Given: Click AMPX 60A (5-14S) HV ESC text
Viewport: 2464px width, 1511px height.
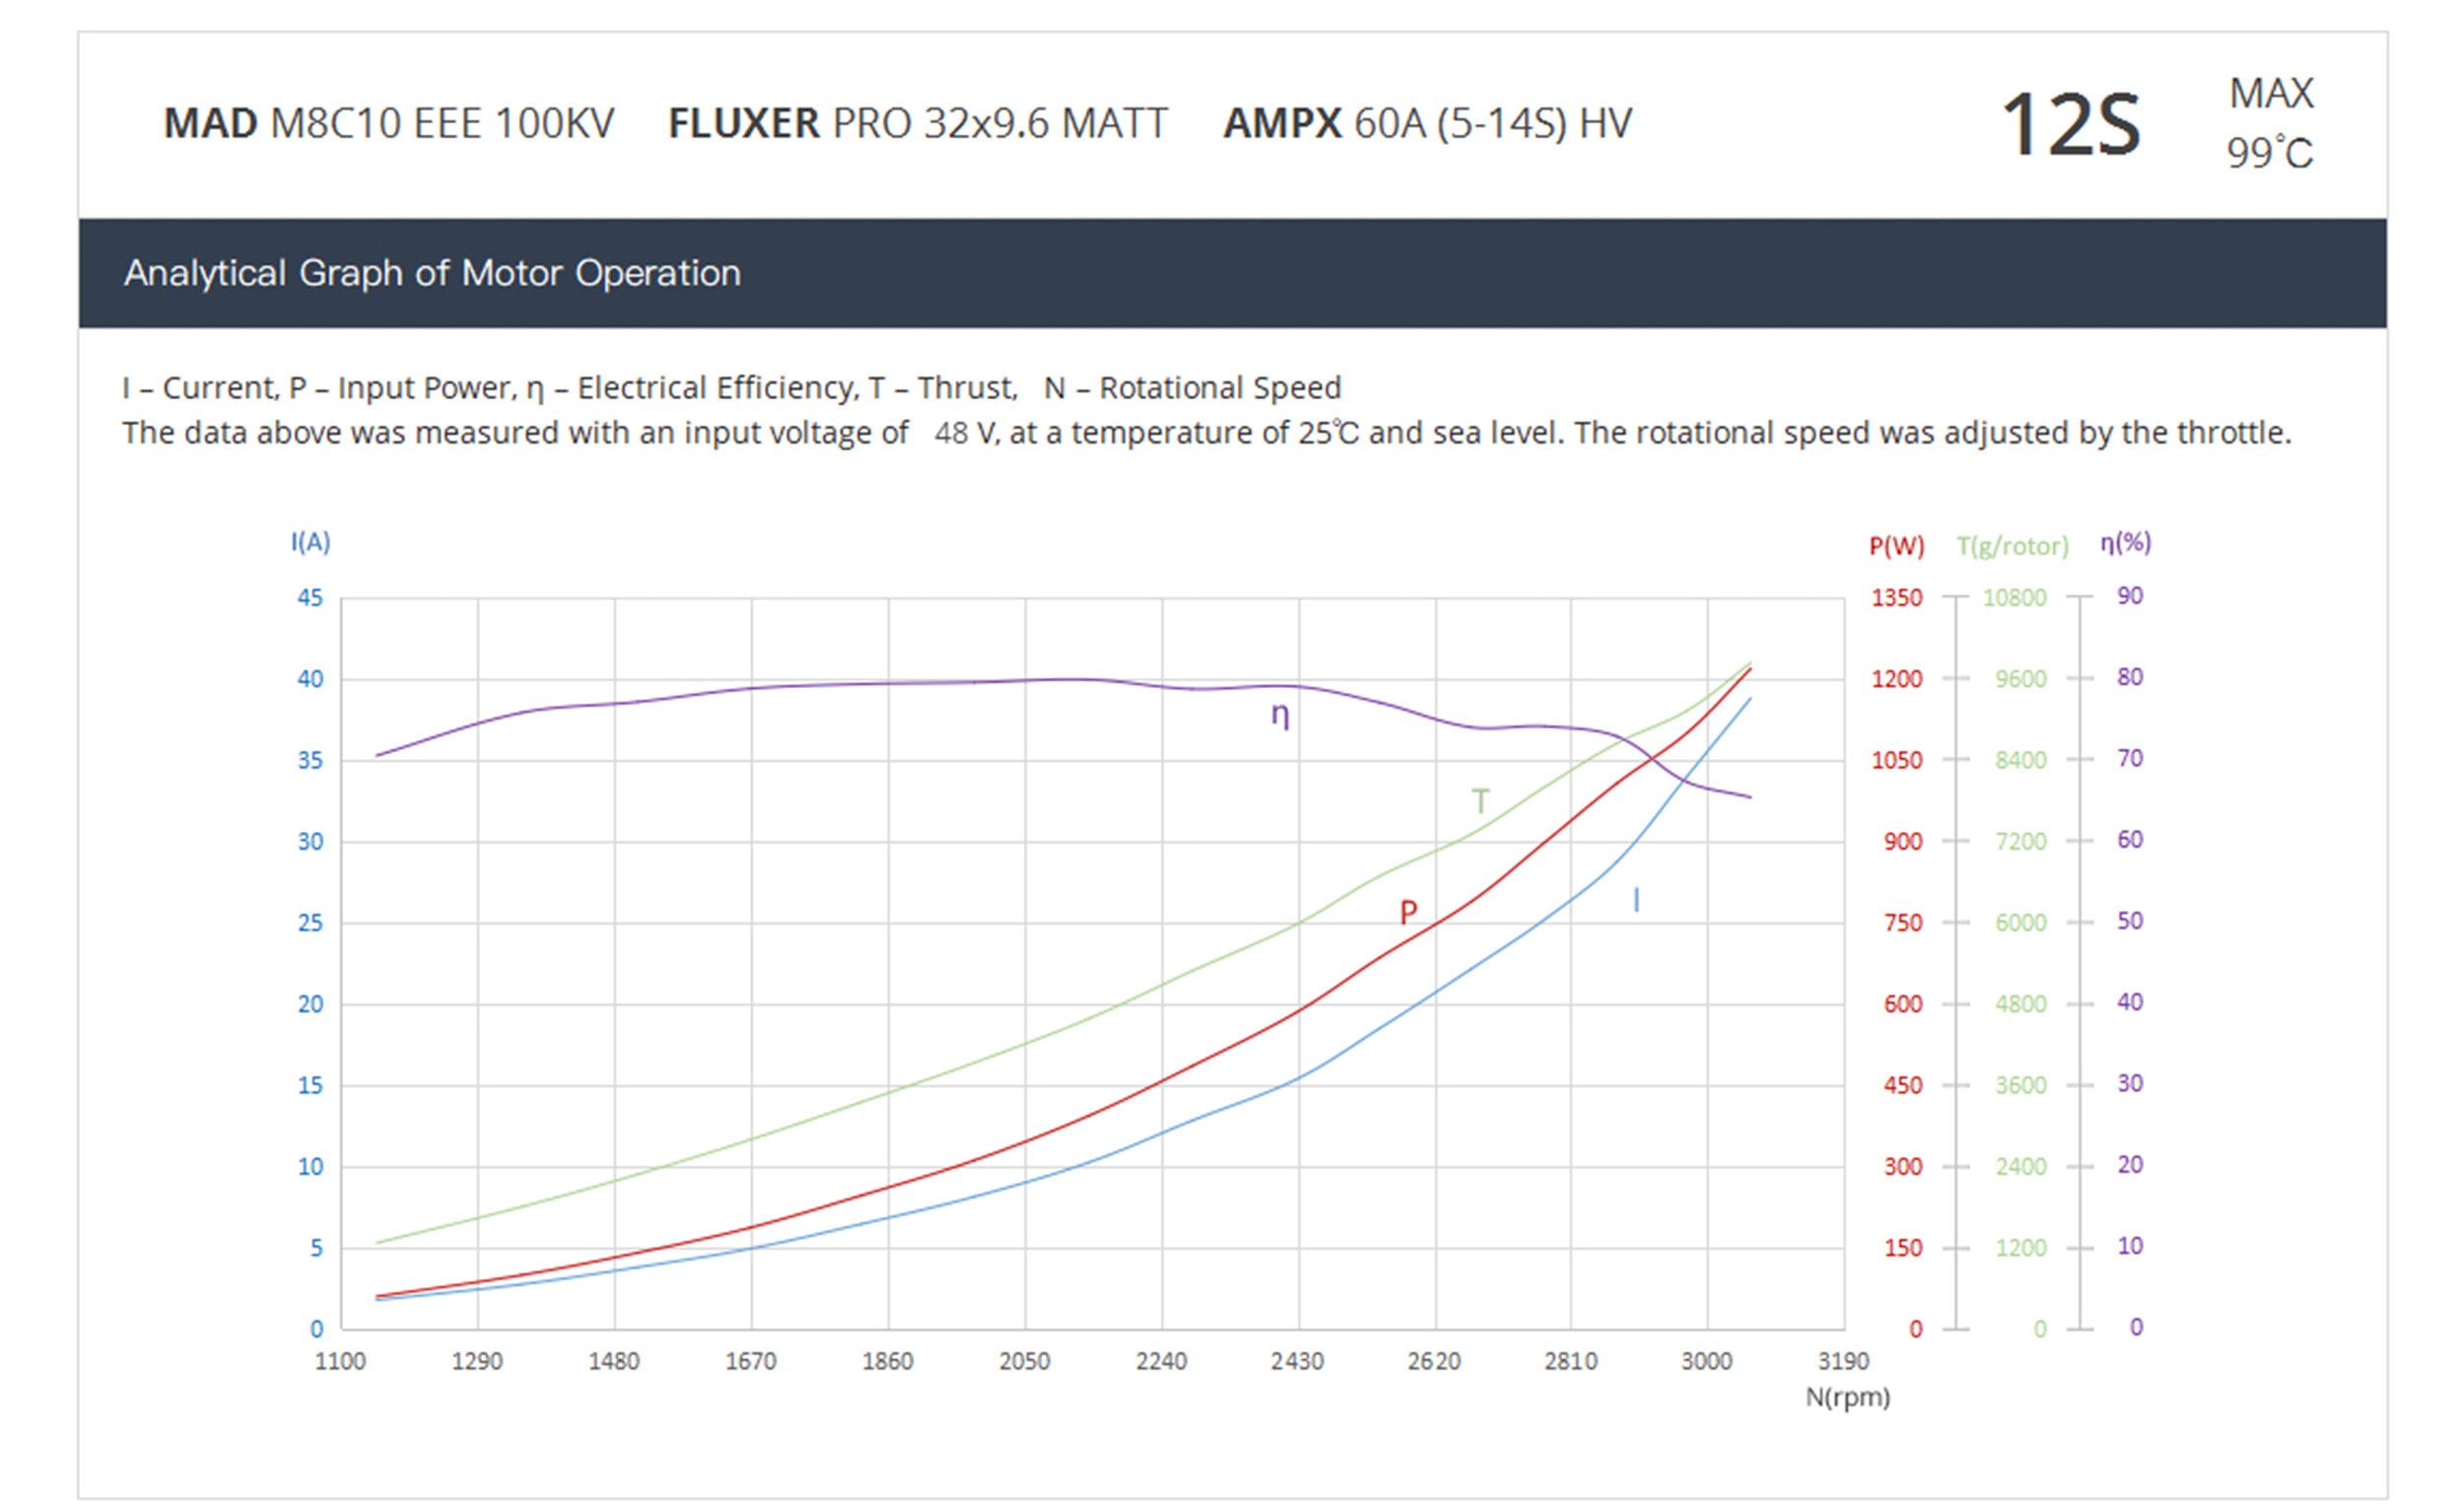Looking at the screenshot, I should click(x=1427, y=124).
